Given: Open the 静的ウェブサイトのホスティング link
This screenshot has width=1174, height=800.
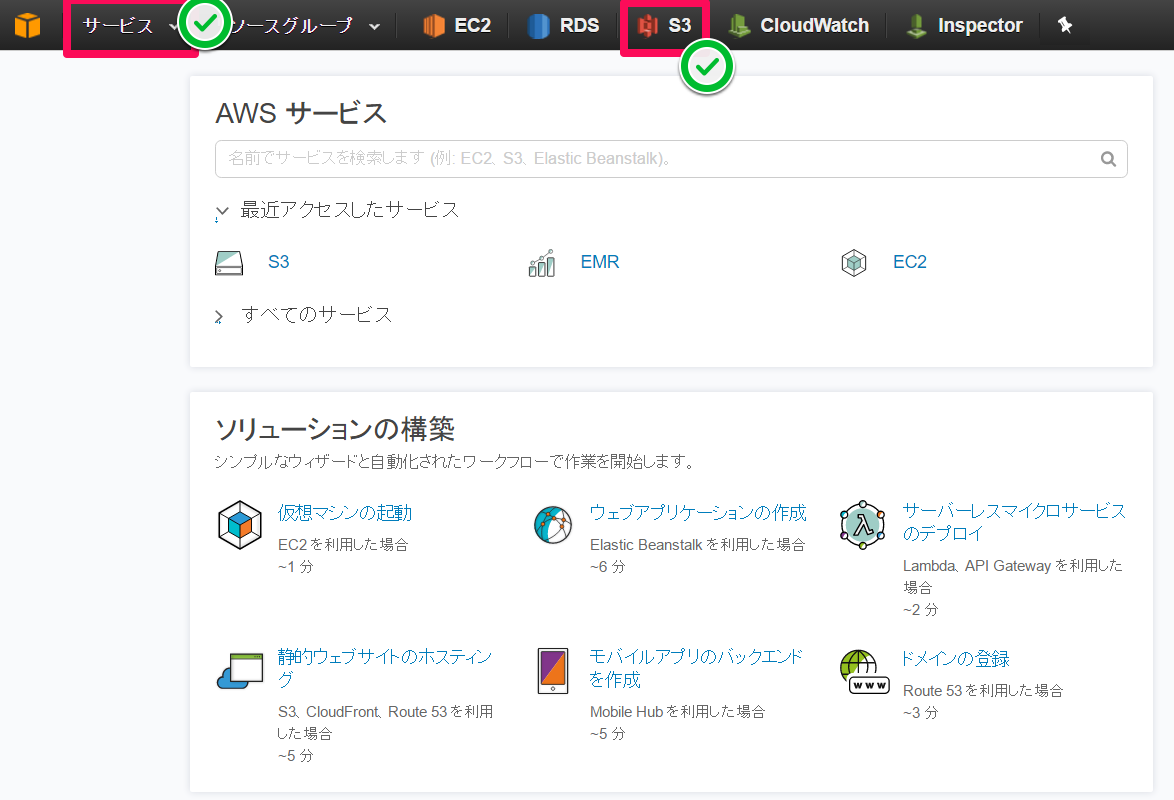Looking at the screenshot, I should coord(385,668).
